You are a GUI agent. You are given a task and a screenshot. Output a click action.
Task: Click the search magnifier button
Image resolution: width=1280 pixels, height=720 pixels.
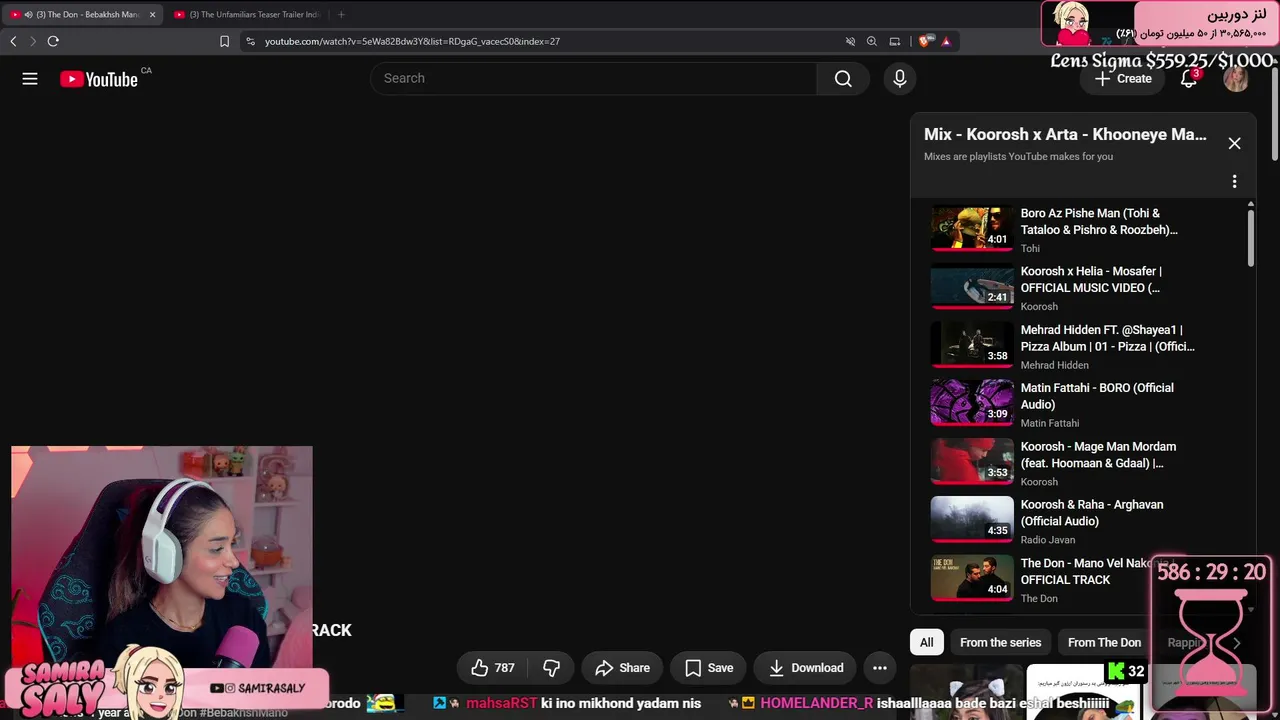[843, 79]
